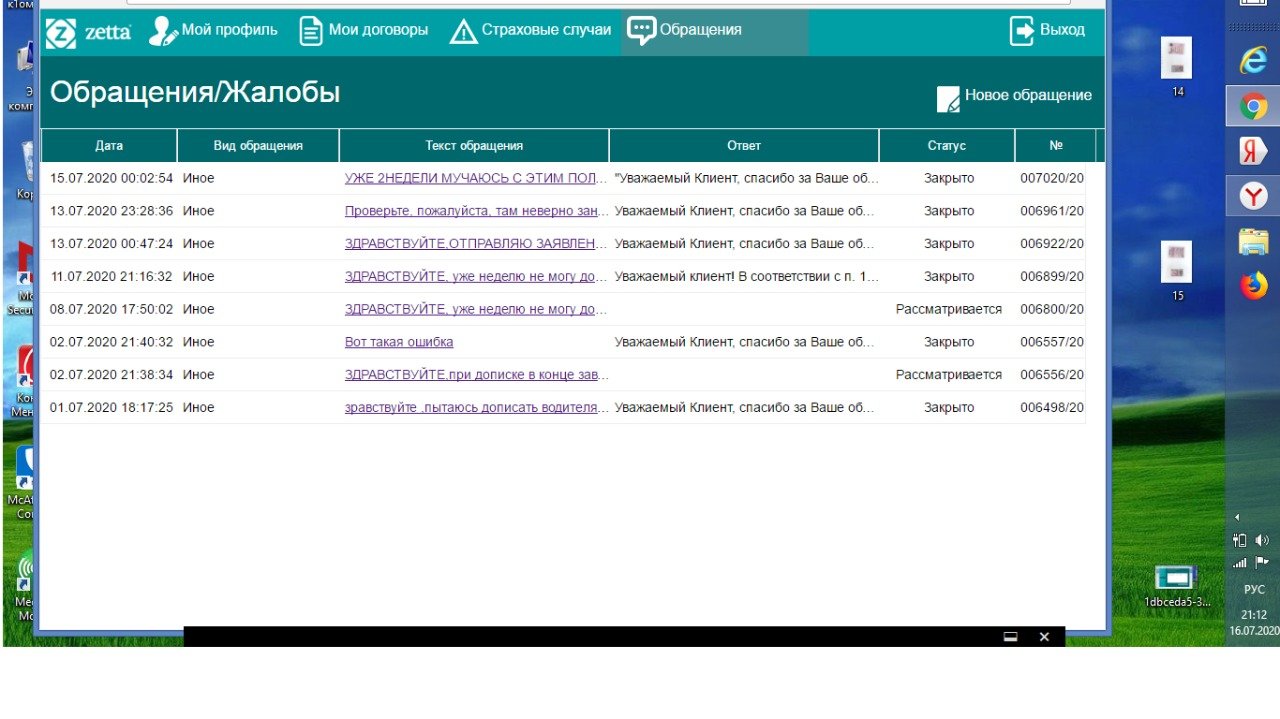Click Выход to log out
1280x719 pixels.
(x=1048, y=30)
